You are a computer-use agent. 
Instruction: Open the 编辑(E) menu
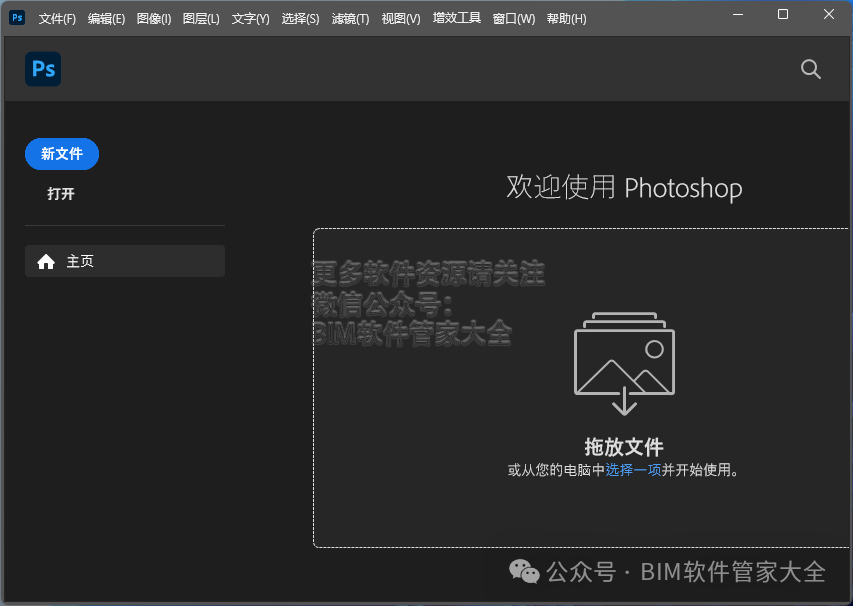pyautogui.click(x=107, y=19)
